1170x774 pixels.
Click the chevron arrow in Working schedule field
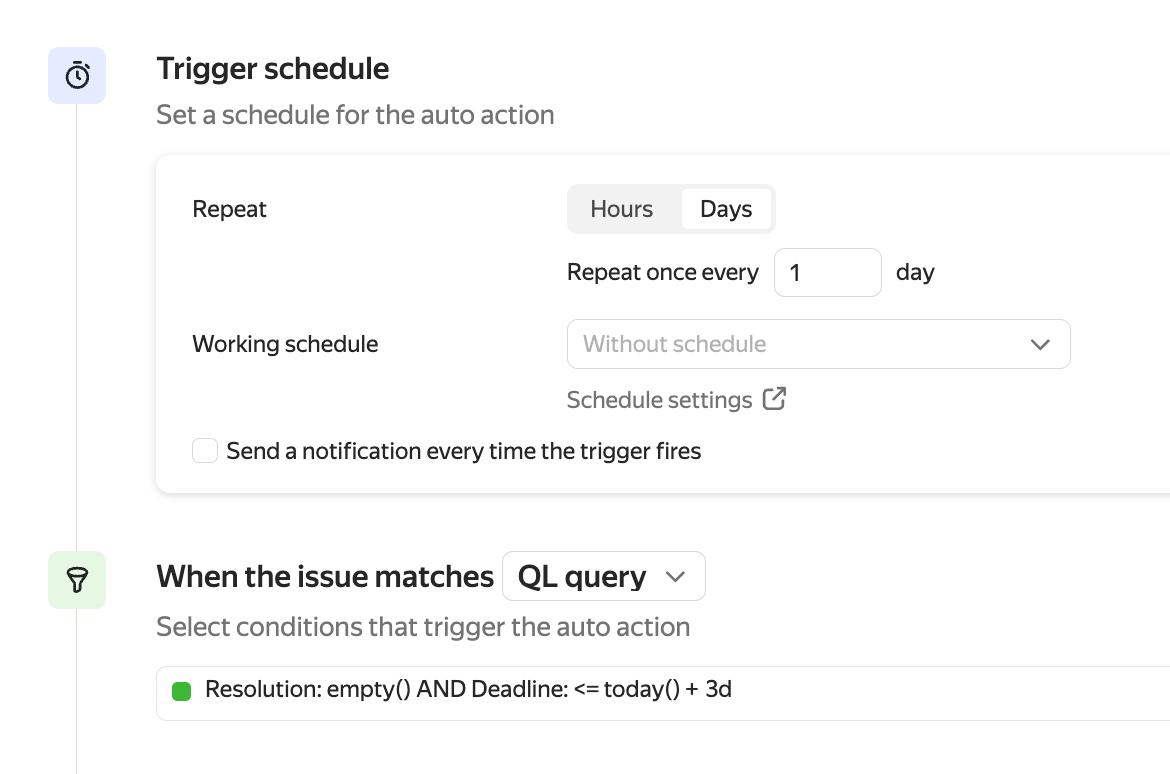point(1040,344)
